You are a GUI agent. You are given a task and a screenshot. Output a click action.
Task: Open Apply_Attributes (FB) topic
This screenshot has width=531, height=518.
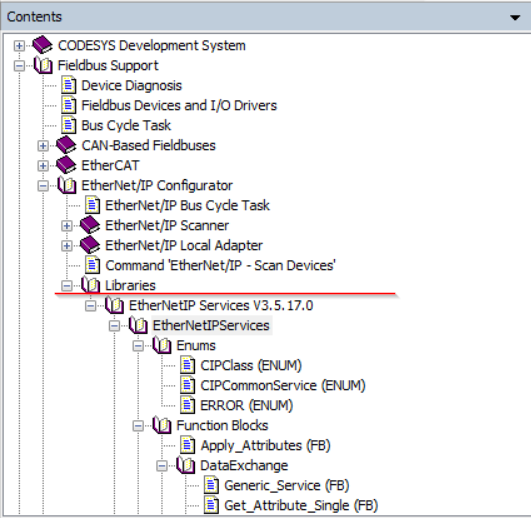[266, 445]
